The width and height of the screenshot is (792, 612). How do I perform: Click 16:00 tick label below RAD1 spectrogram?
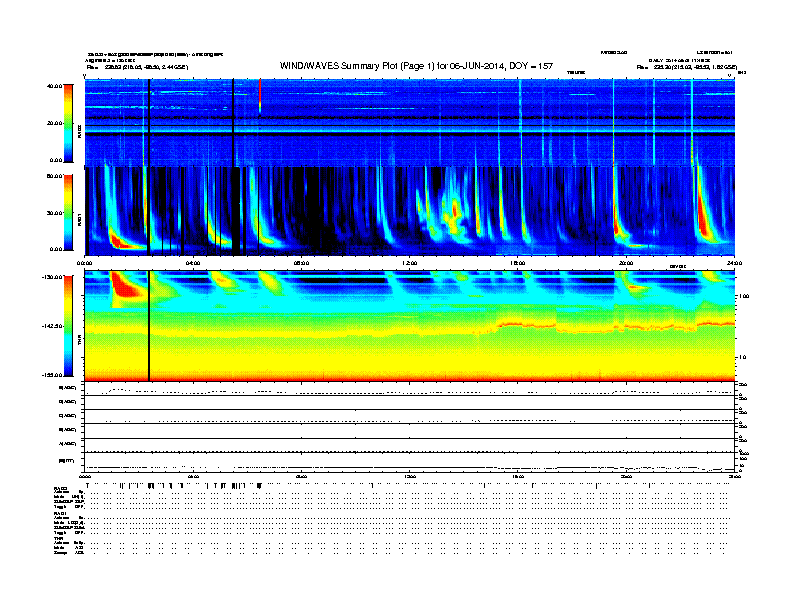pyautogui.click(x=518, y=263)
